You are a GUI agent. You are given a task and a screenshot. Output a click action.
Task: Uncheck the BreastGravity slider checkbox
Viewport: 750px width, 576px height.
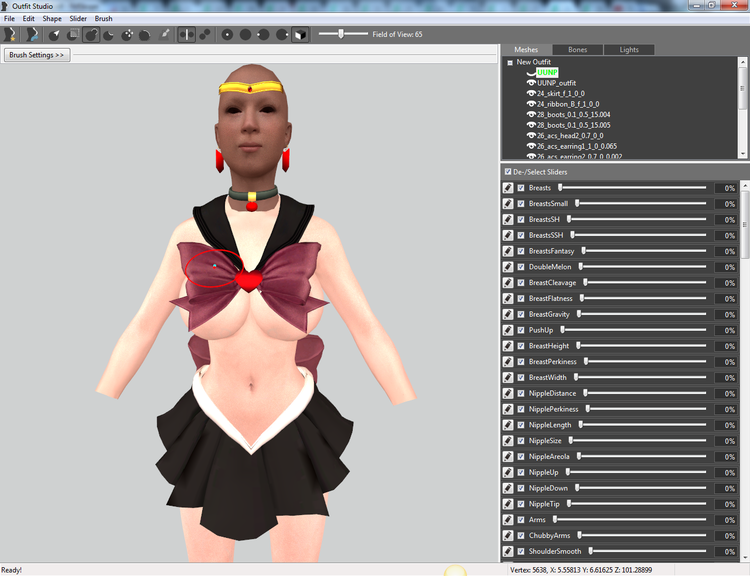click(521, 314)
